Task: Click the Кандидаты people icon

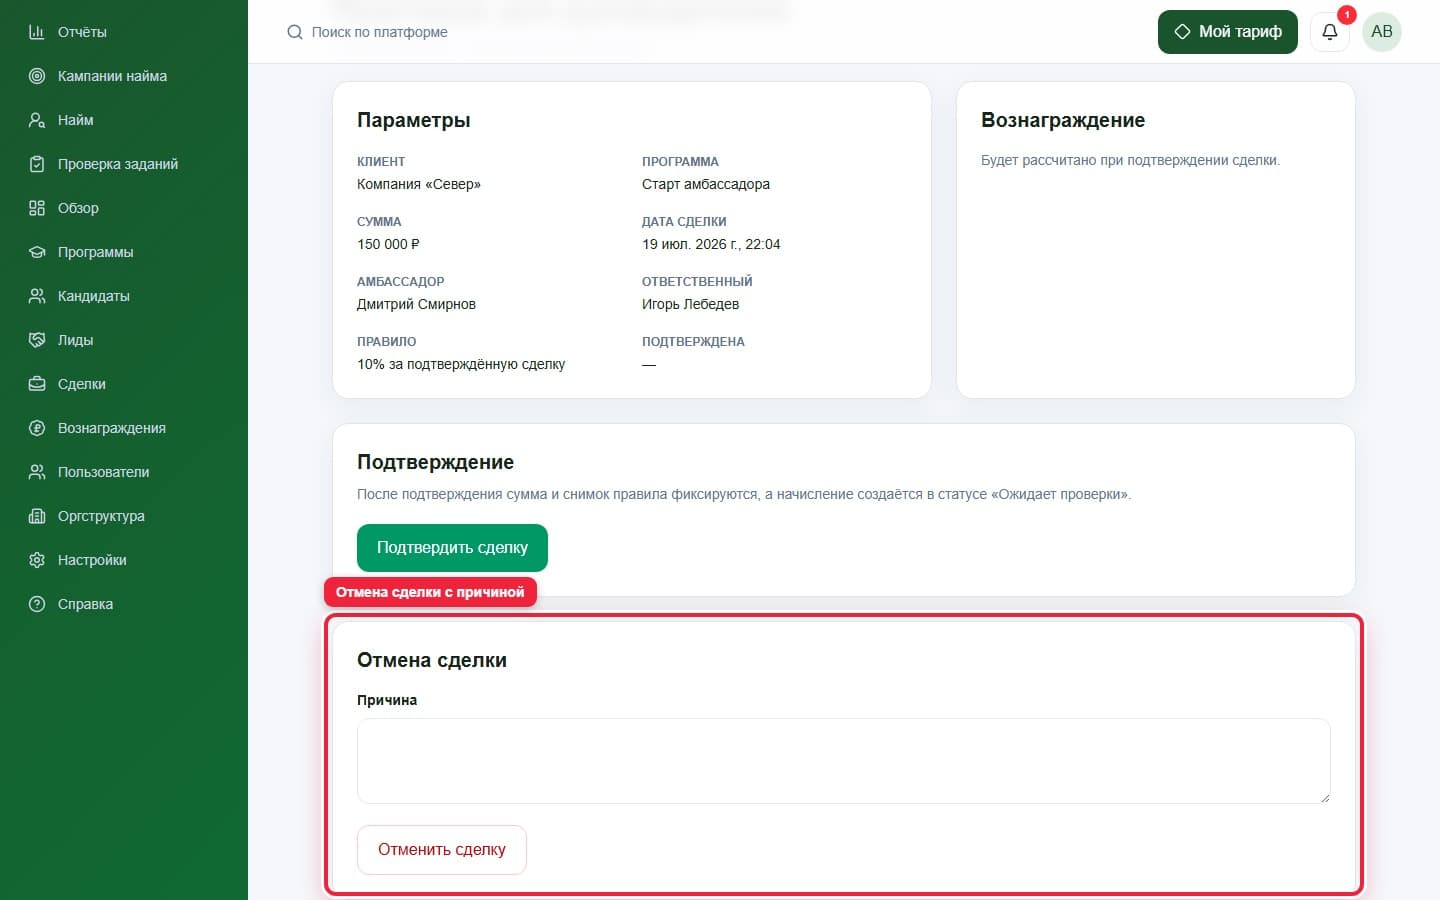Action: point(37,296)
